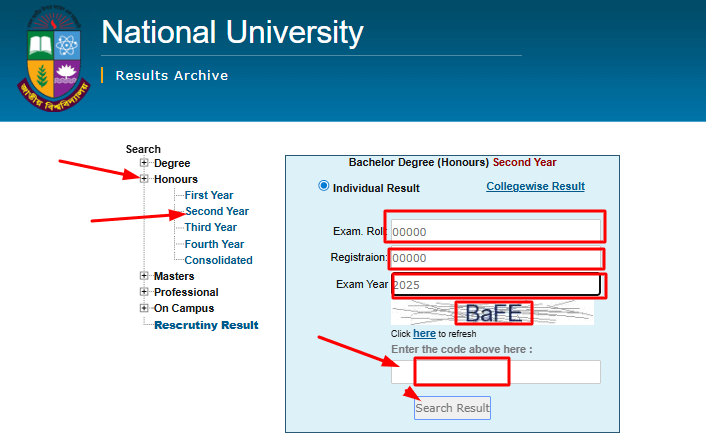Open Honours Fourth Year results
This screenshot has width=706, height=448.
(214, 244)
